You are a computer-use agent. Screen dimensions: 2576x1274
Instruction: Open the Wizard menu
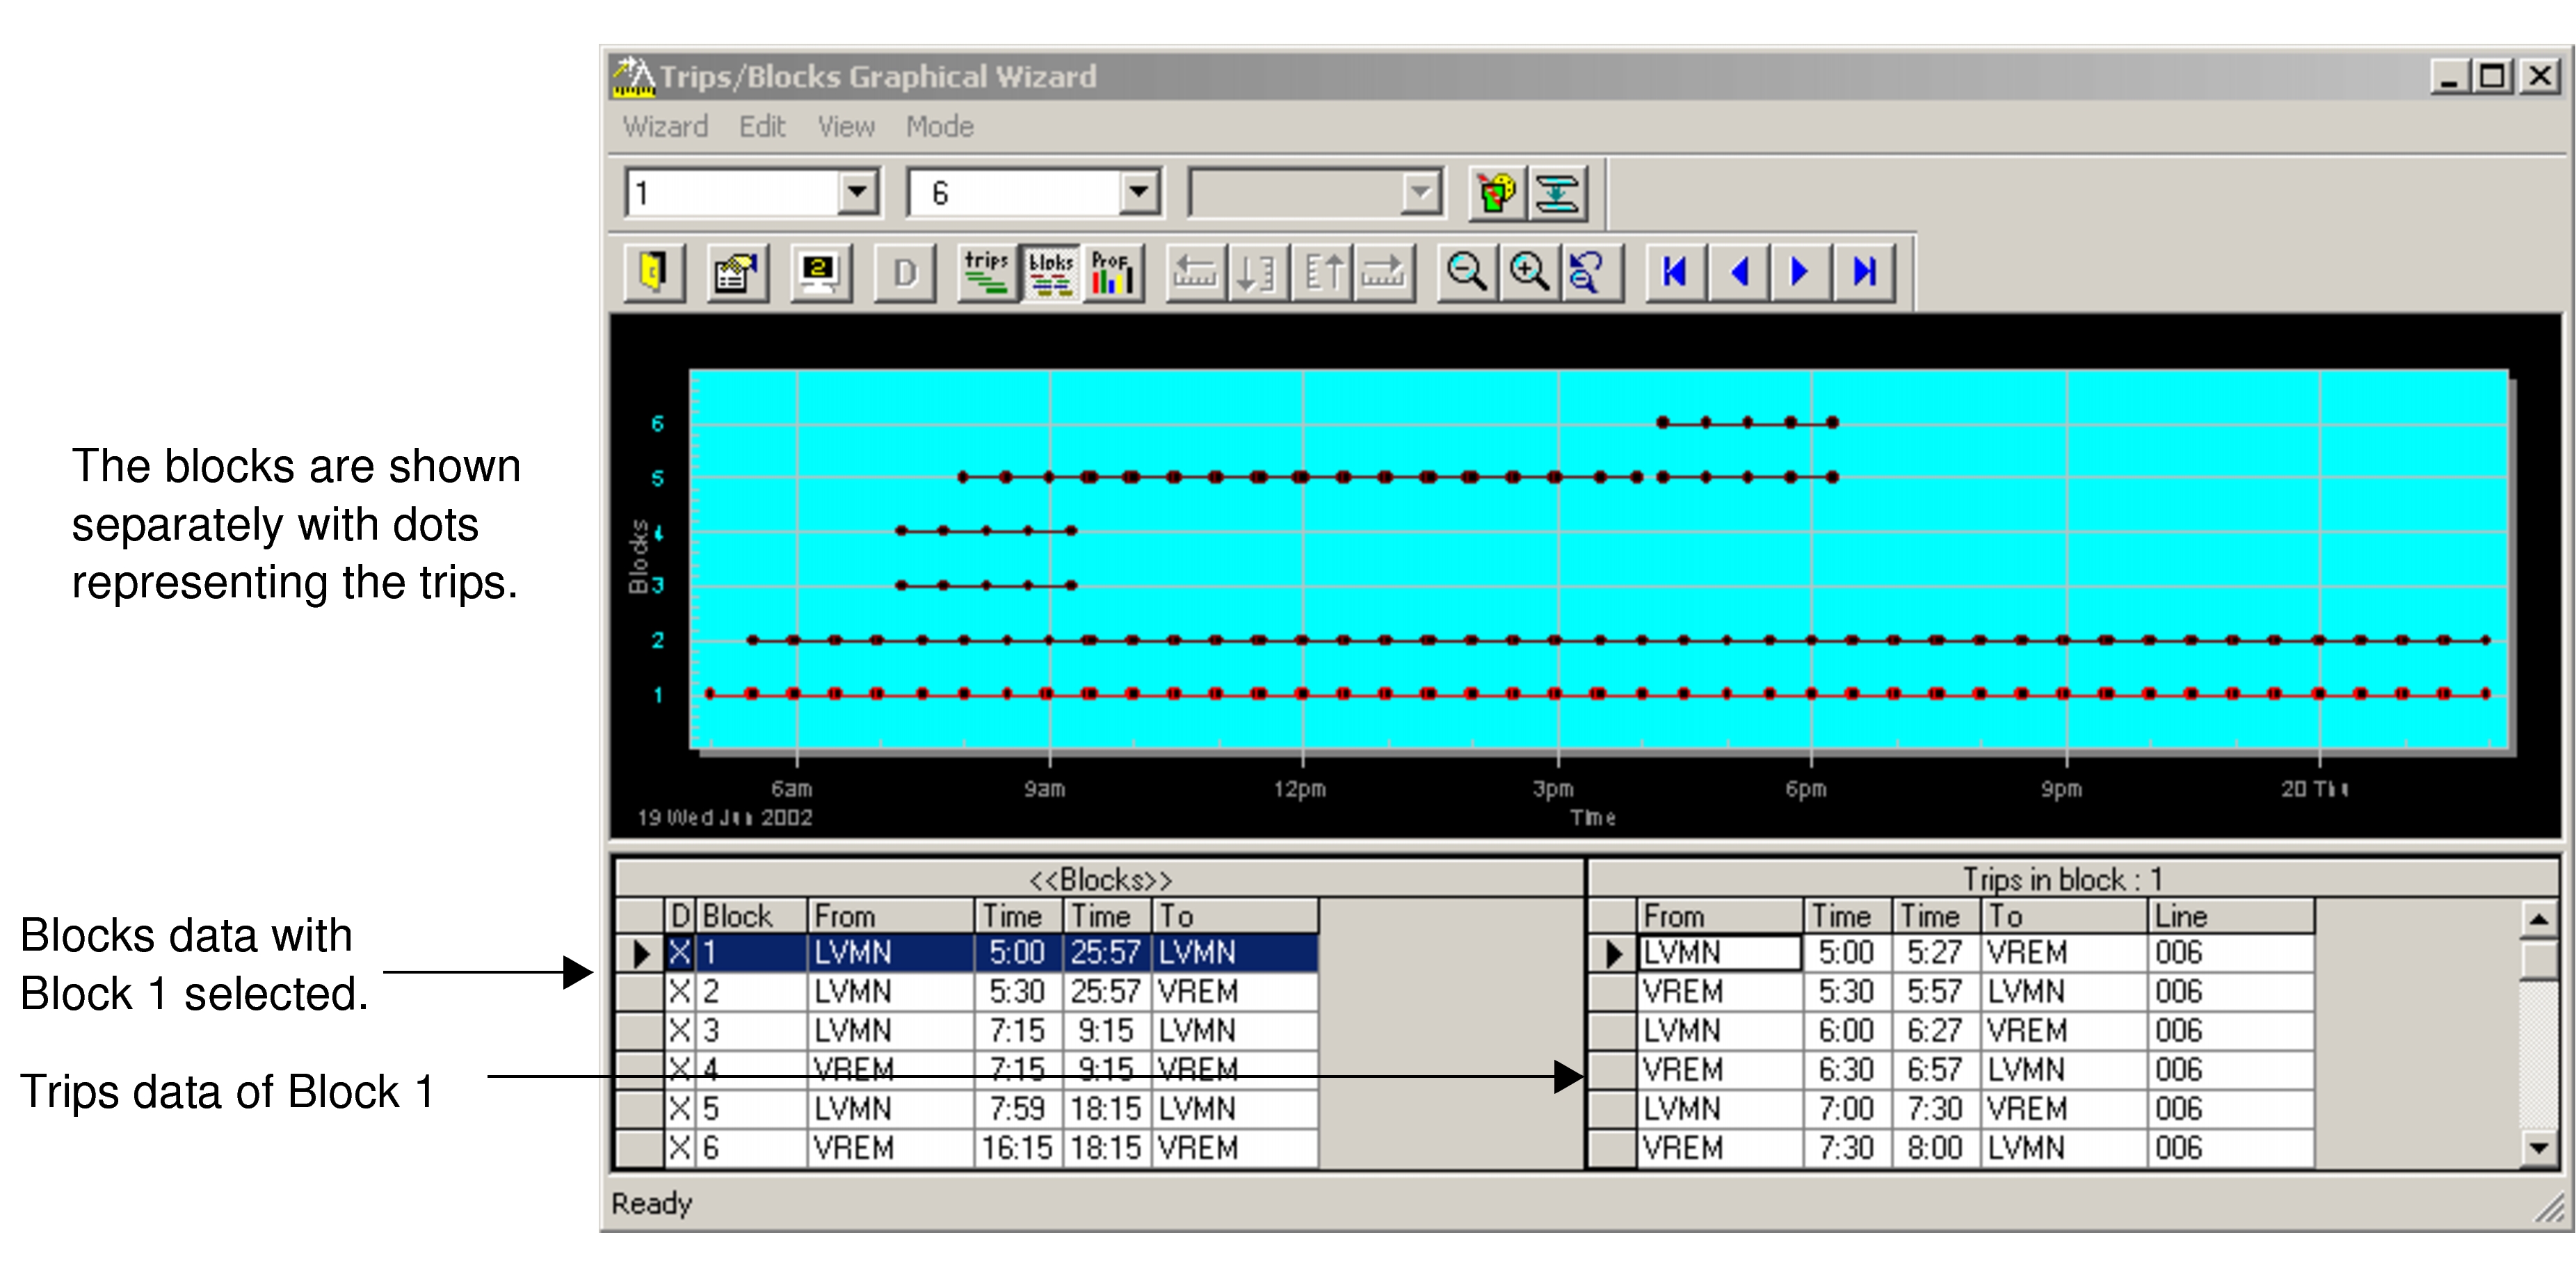pos(665,126)
